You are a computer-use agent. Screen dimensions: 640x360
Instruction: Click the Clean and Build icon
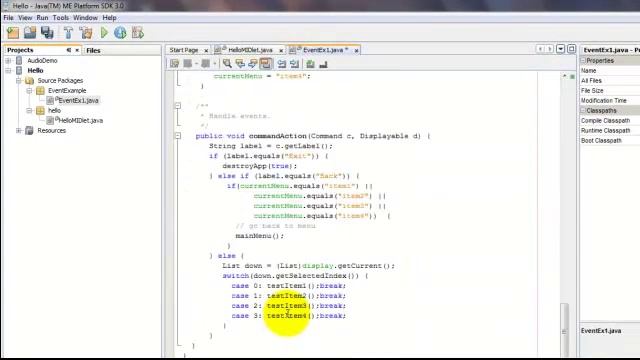click(x=86, y=33)
